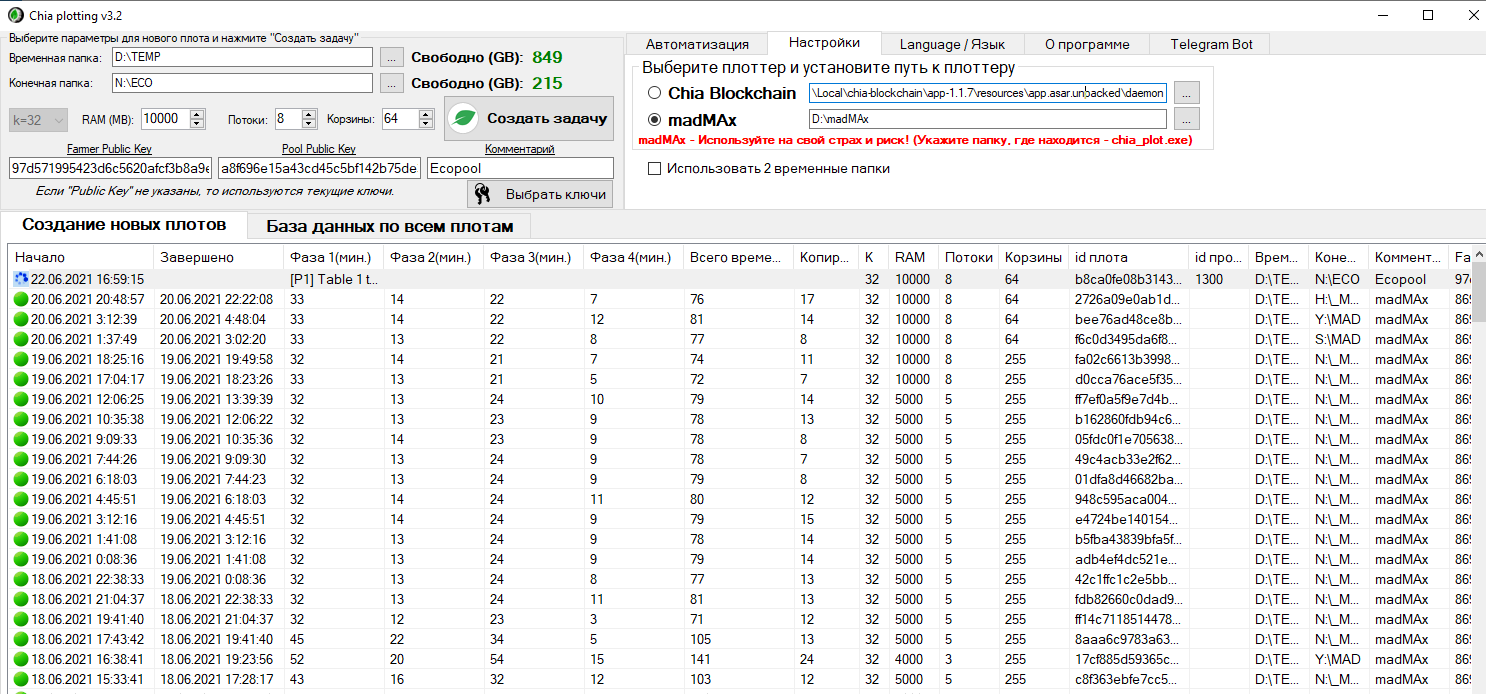Sort by Фаза 3(мин.) column header

(x=533, y=257)
